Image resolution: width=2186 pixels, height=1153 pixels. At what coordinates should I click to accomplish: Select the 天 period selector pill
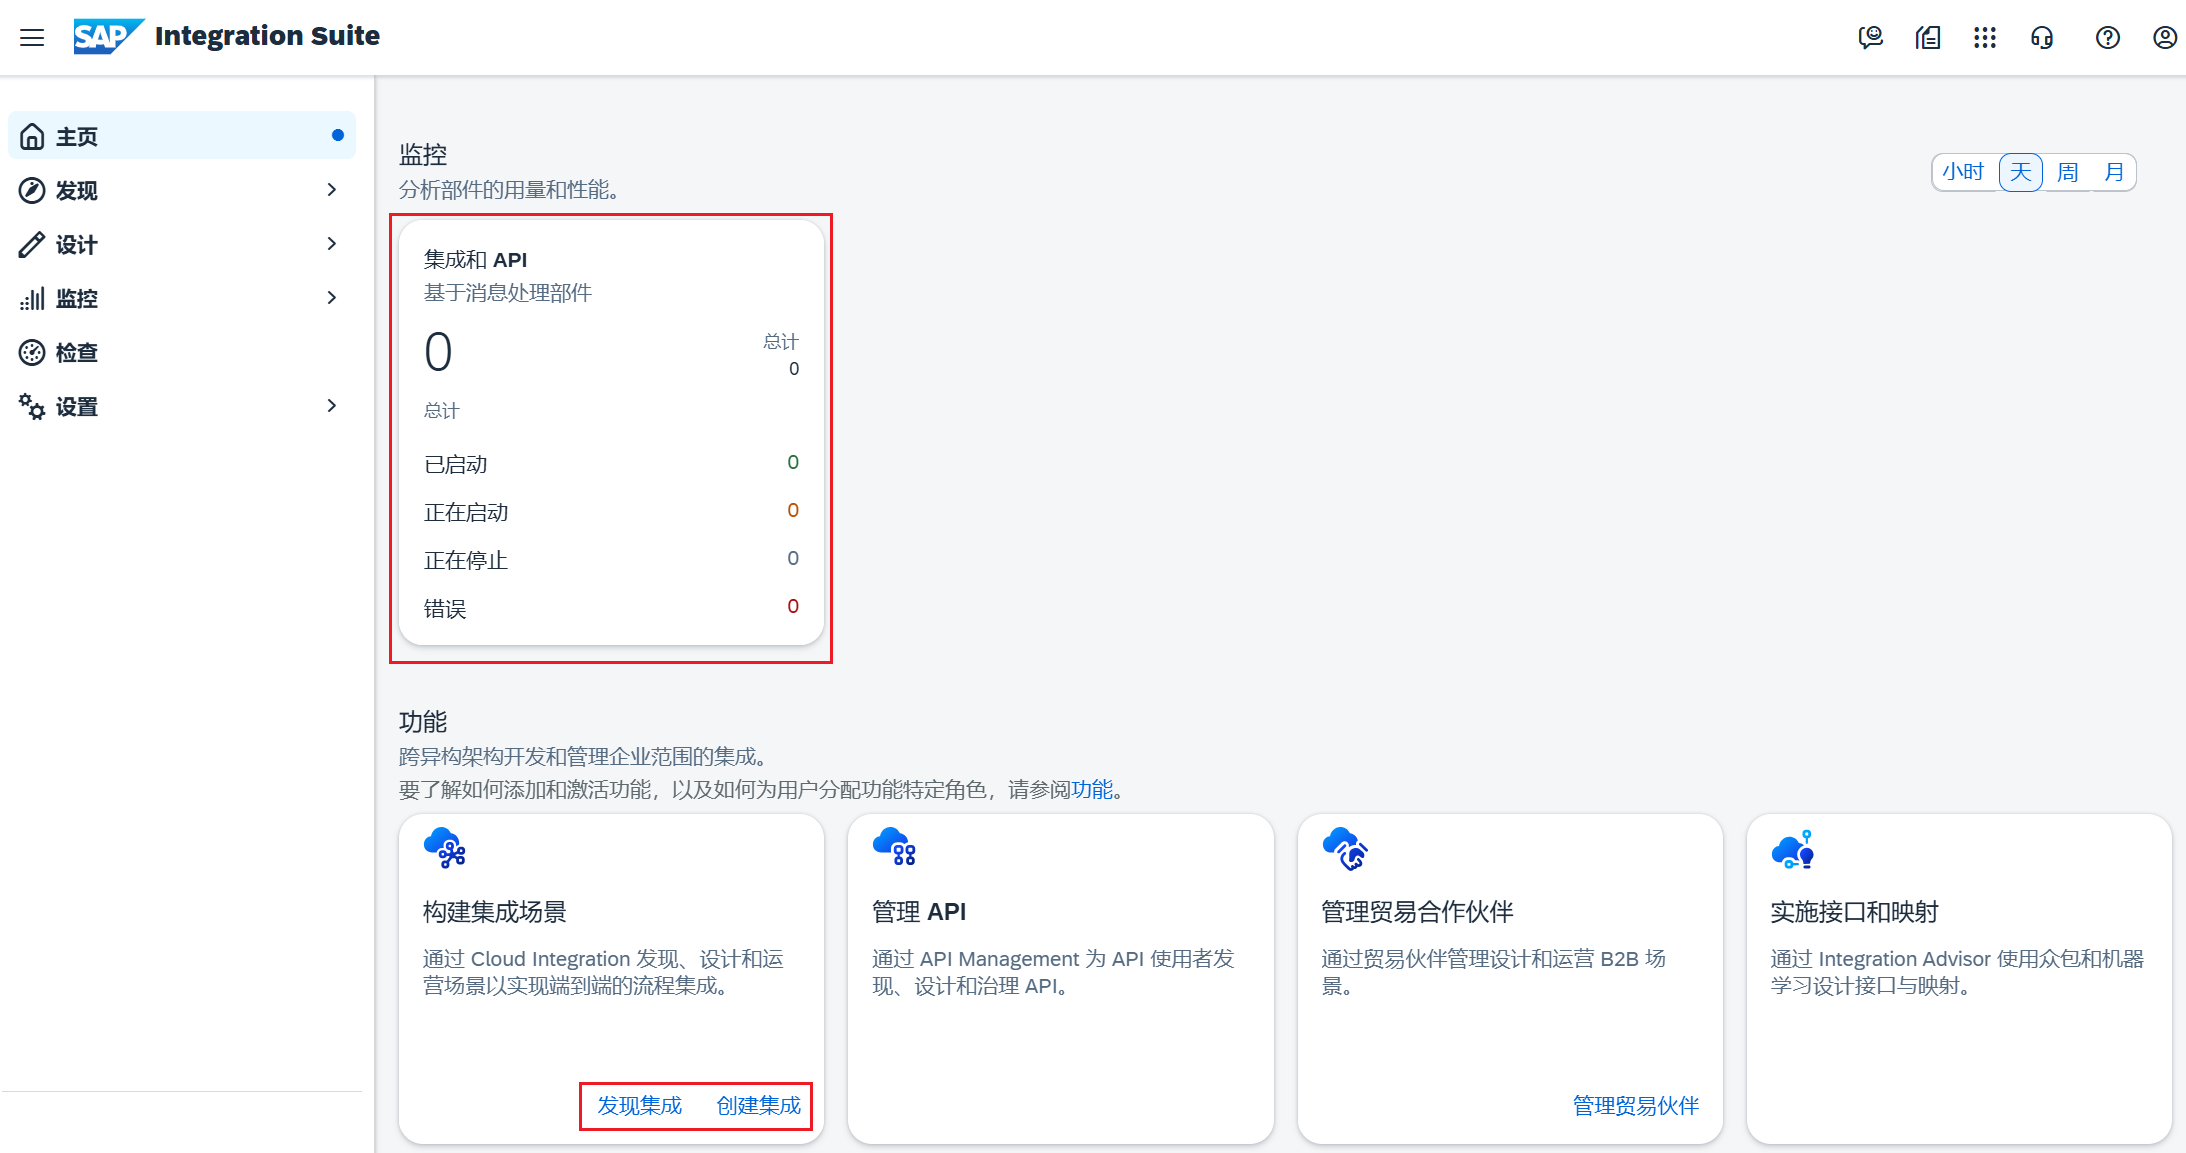pos(2019,171)
